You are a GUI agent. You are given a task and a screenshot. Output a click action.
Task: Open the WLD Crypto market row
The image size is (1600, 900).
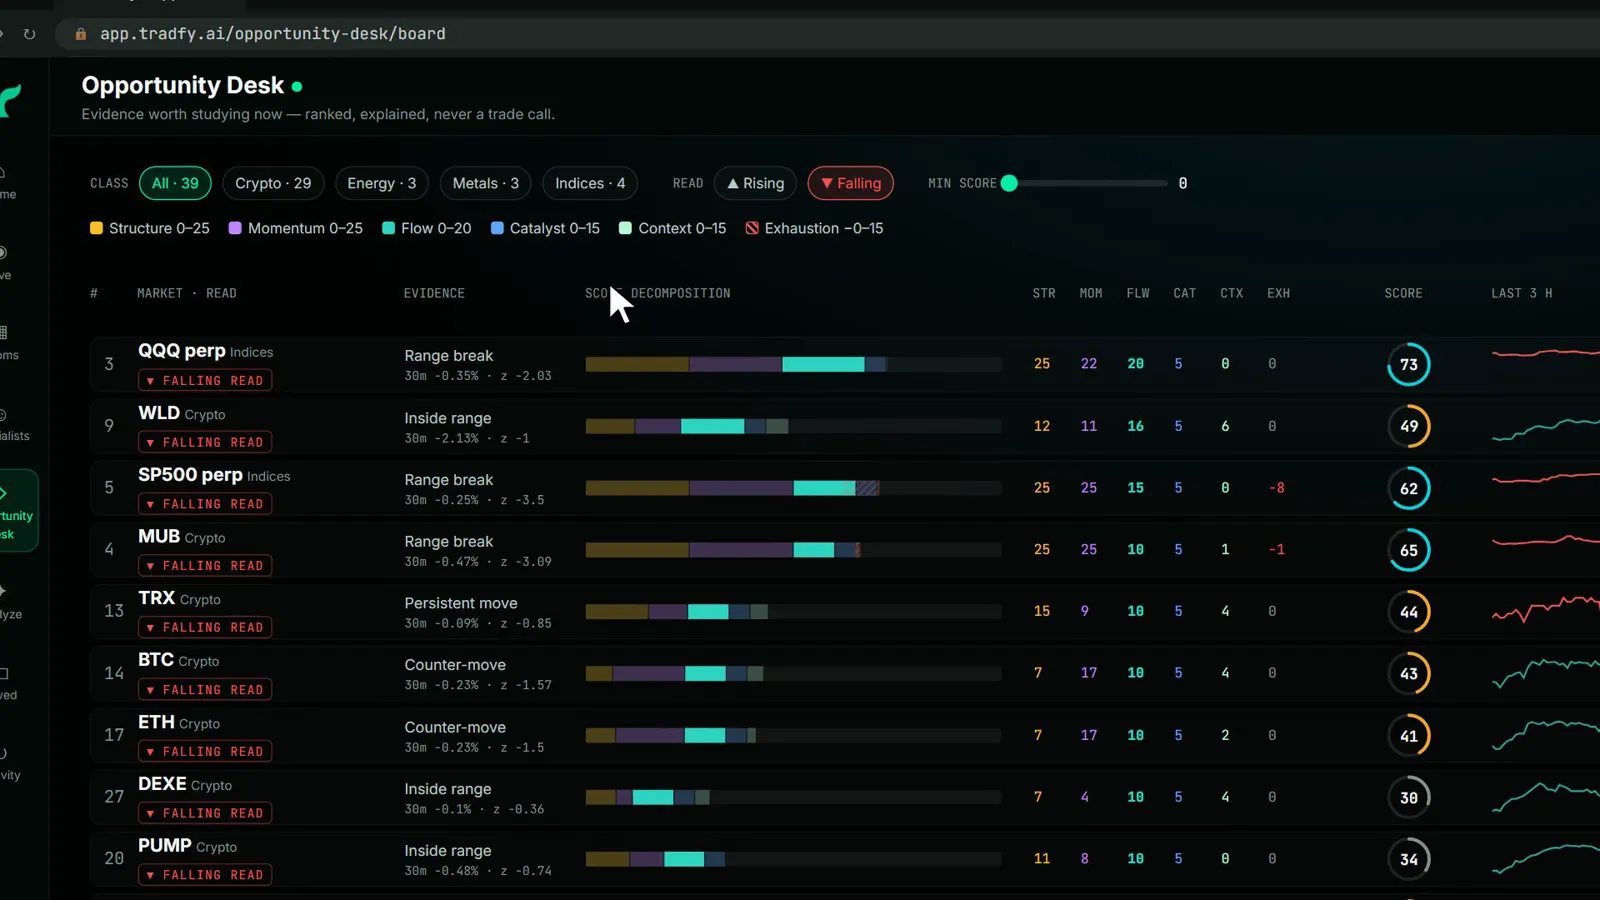pyautogui.click(x=845, y=426)
